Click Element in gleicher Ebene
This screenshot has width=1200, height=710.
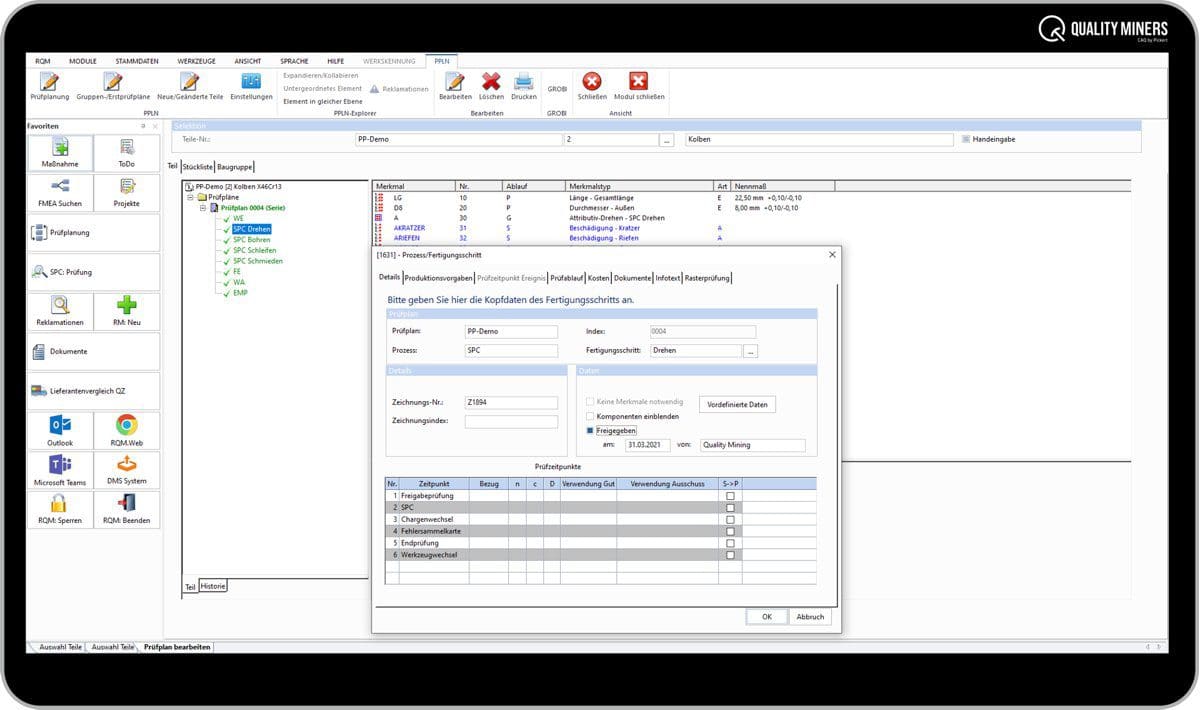point(323,101)
